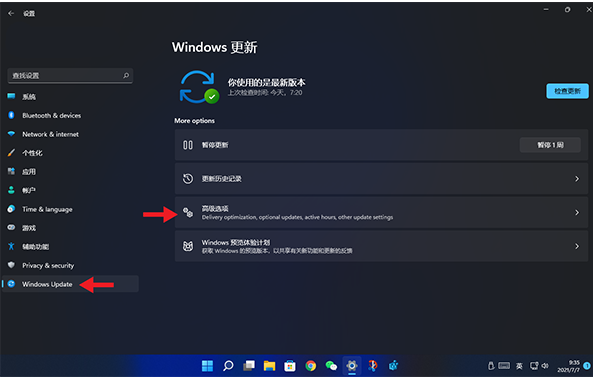
Task: Select the Bluetooth & devices sidebar icon
Action: click(x=11, y=115)
